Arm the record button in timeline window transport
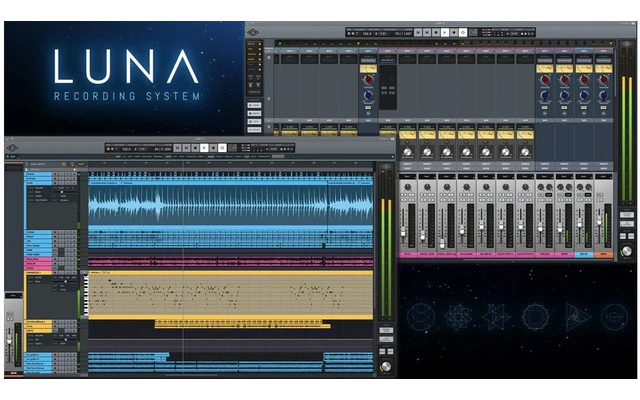This screenshot has height=400, width=640. pyautogui.click(x=213, y=148)
